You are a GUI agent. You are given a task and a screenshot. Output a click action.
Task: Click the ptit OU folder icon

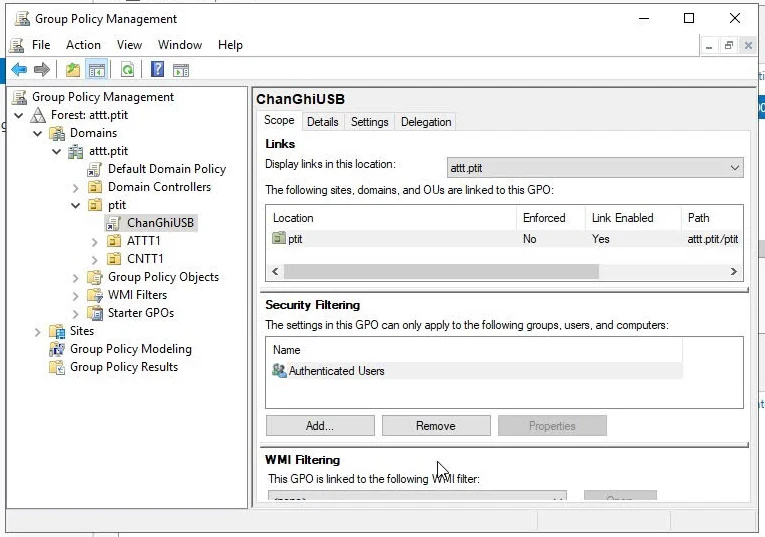[95, 205]
